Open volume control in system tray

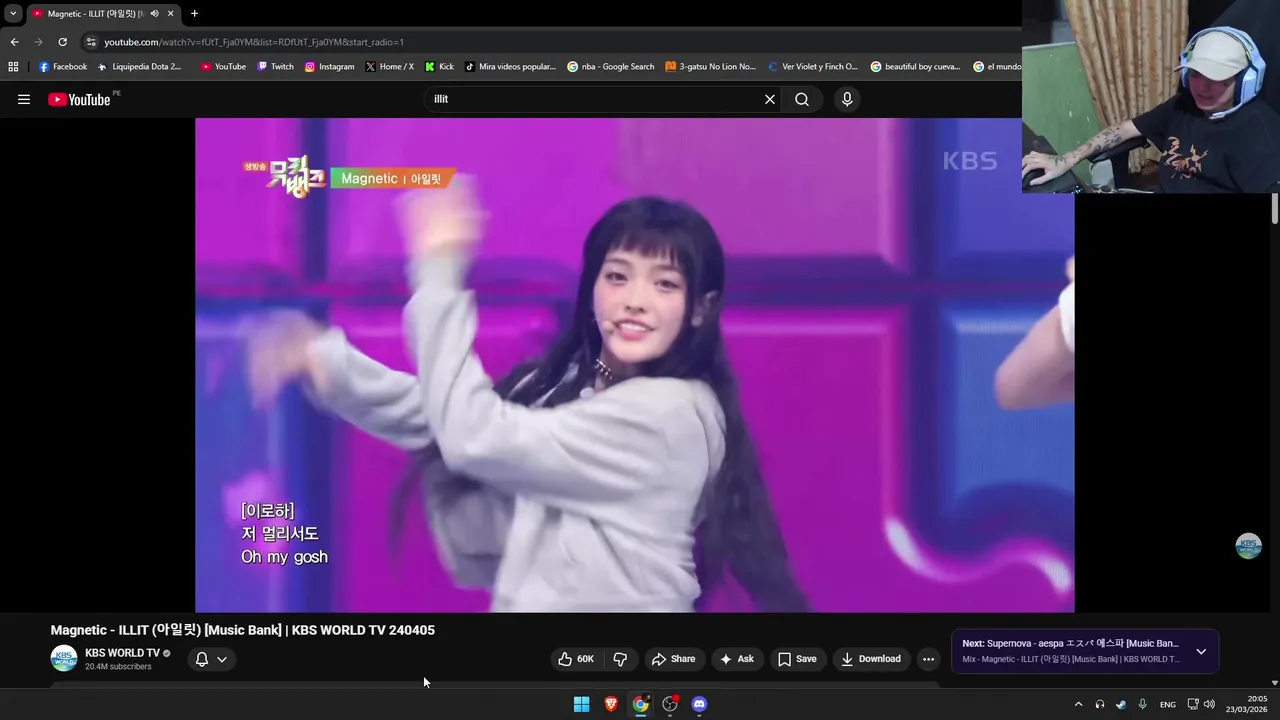(x=1209, y=704)
